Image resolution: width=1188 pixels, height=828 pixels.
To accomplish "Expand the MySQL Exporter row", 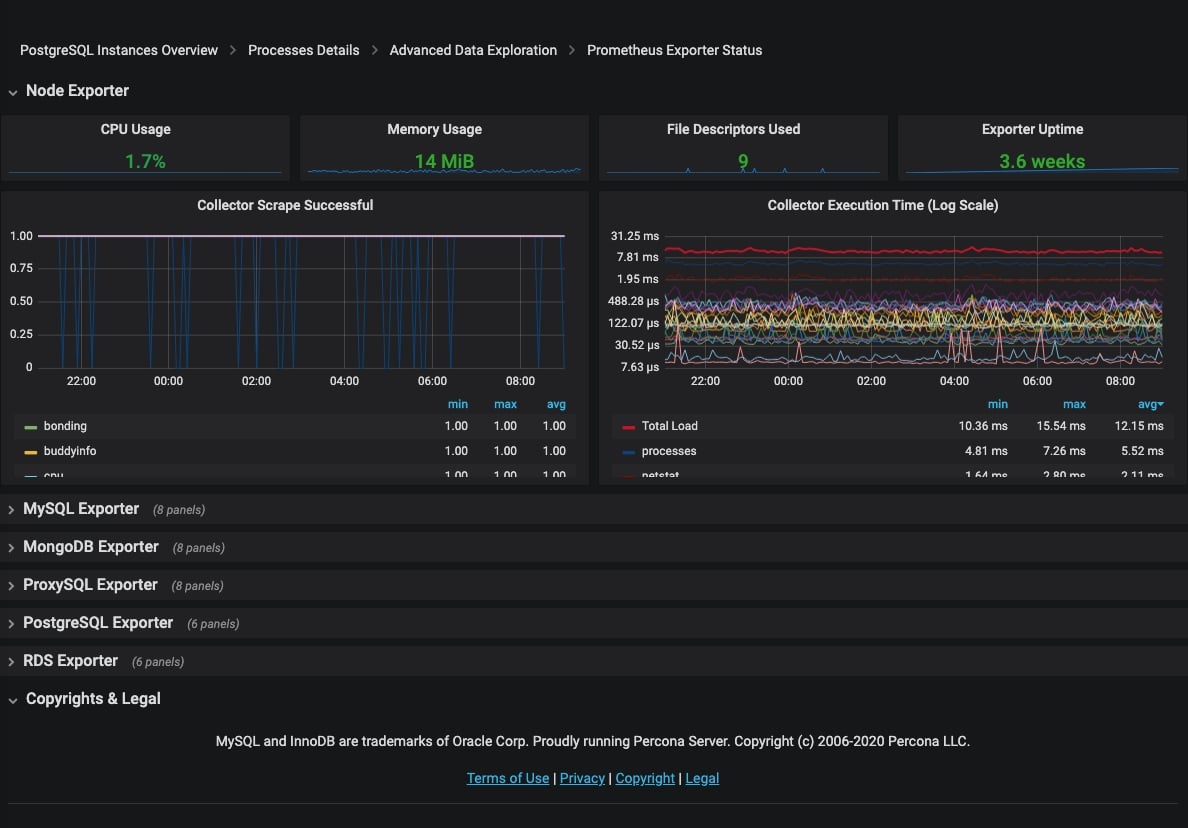I will (x=81, y=509).
